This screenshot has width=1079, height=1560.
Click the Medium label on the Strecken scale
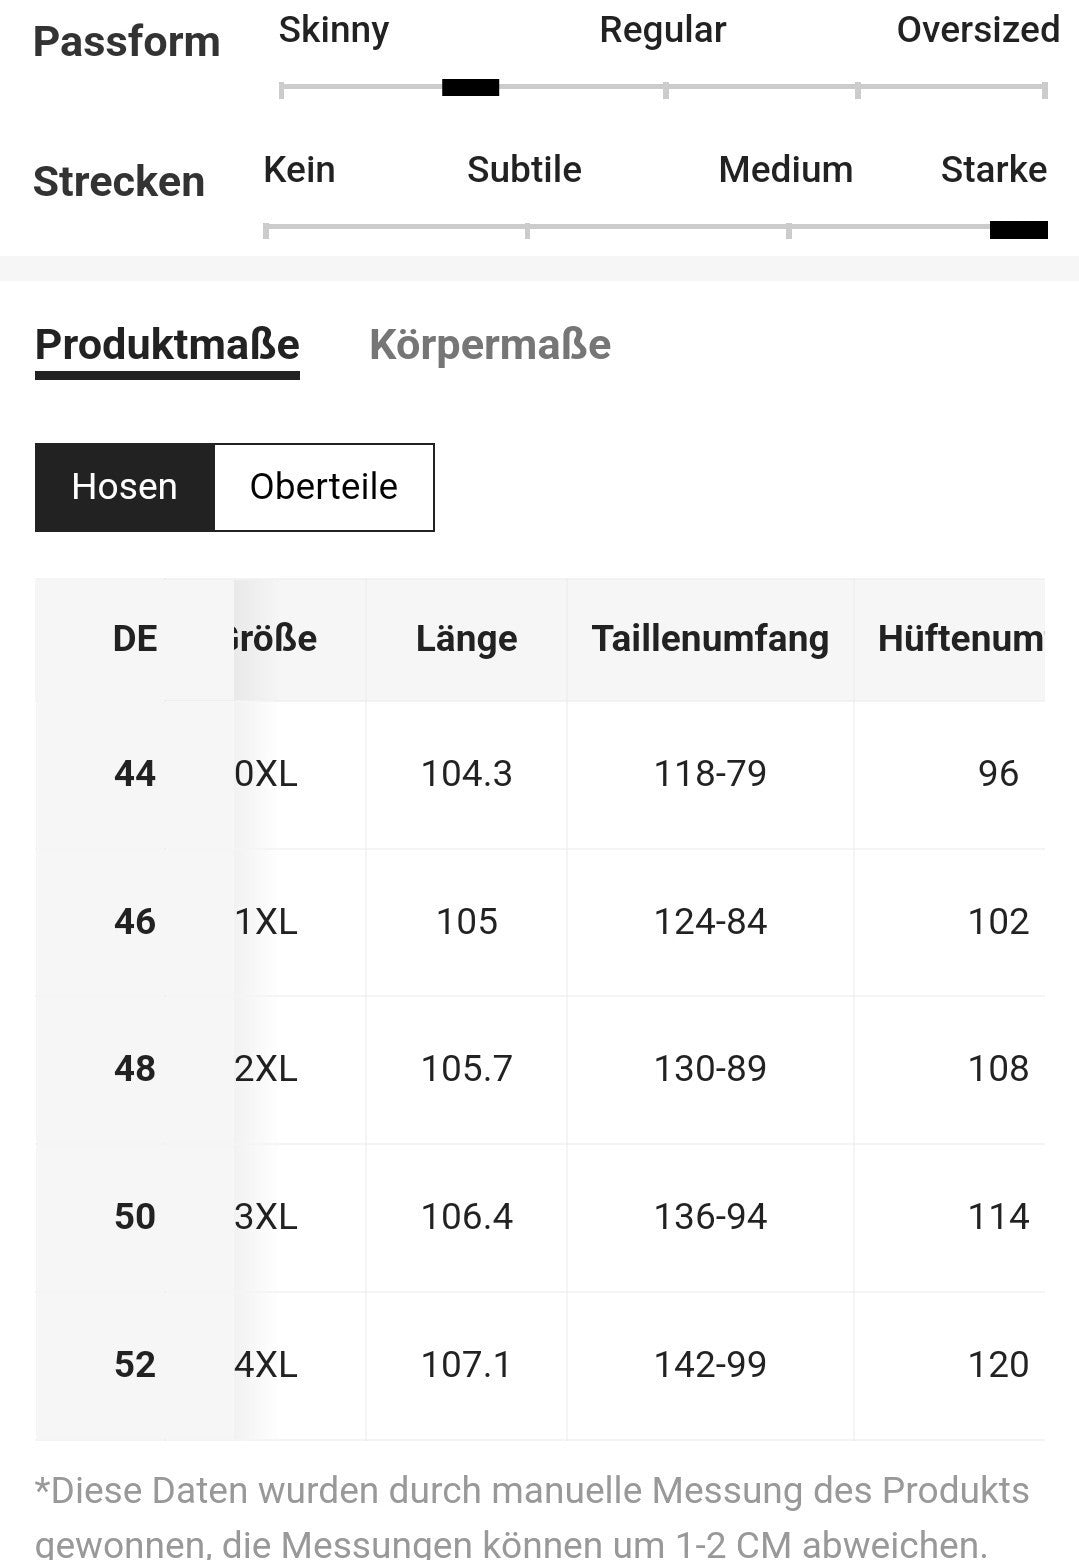[x=786, y=170]
